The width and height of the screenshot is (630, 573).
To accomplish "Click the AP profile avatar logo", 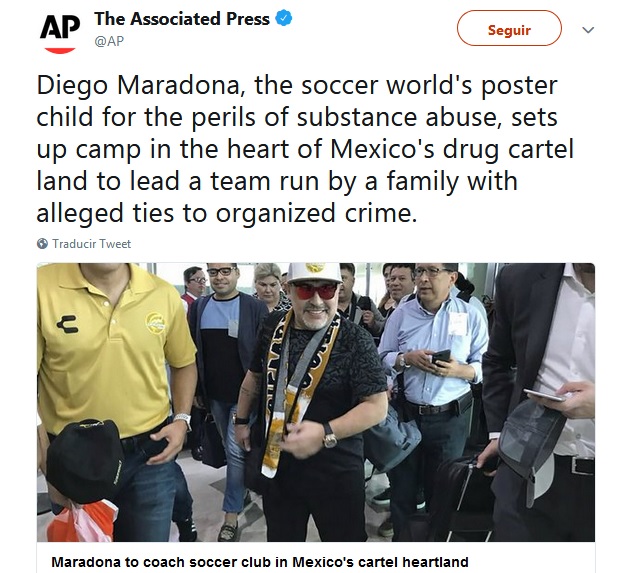I will pos(60,31).
